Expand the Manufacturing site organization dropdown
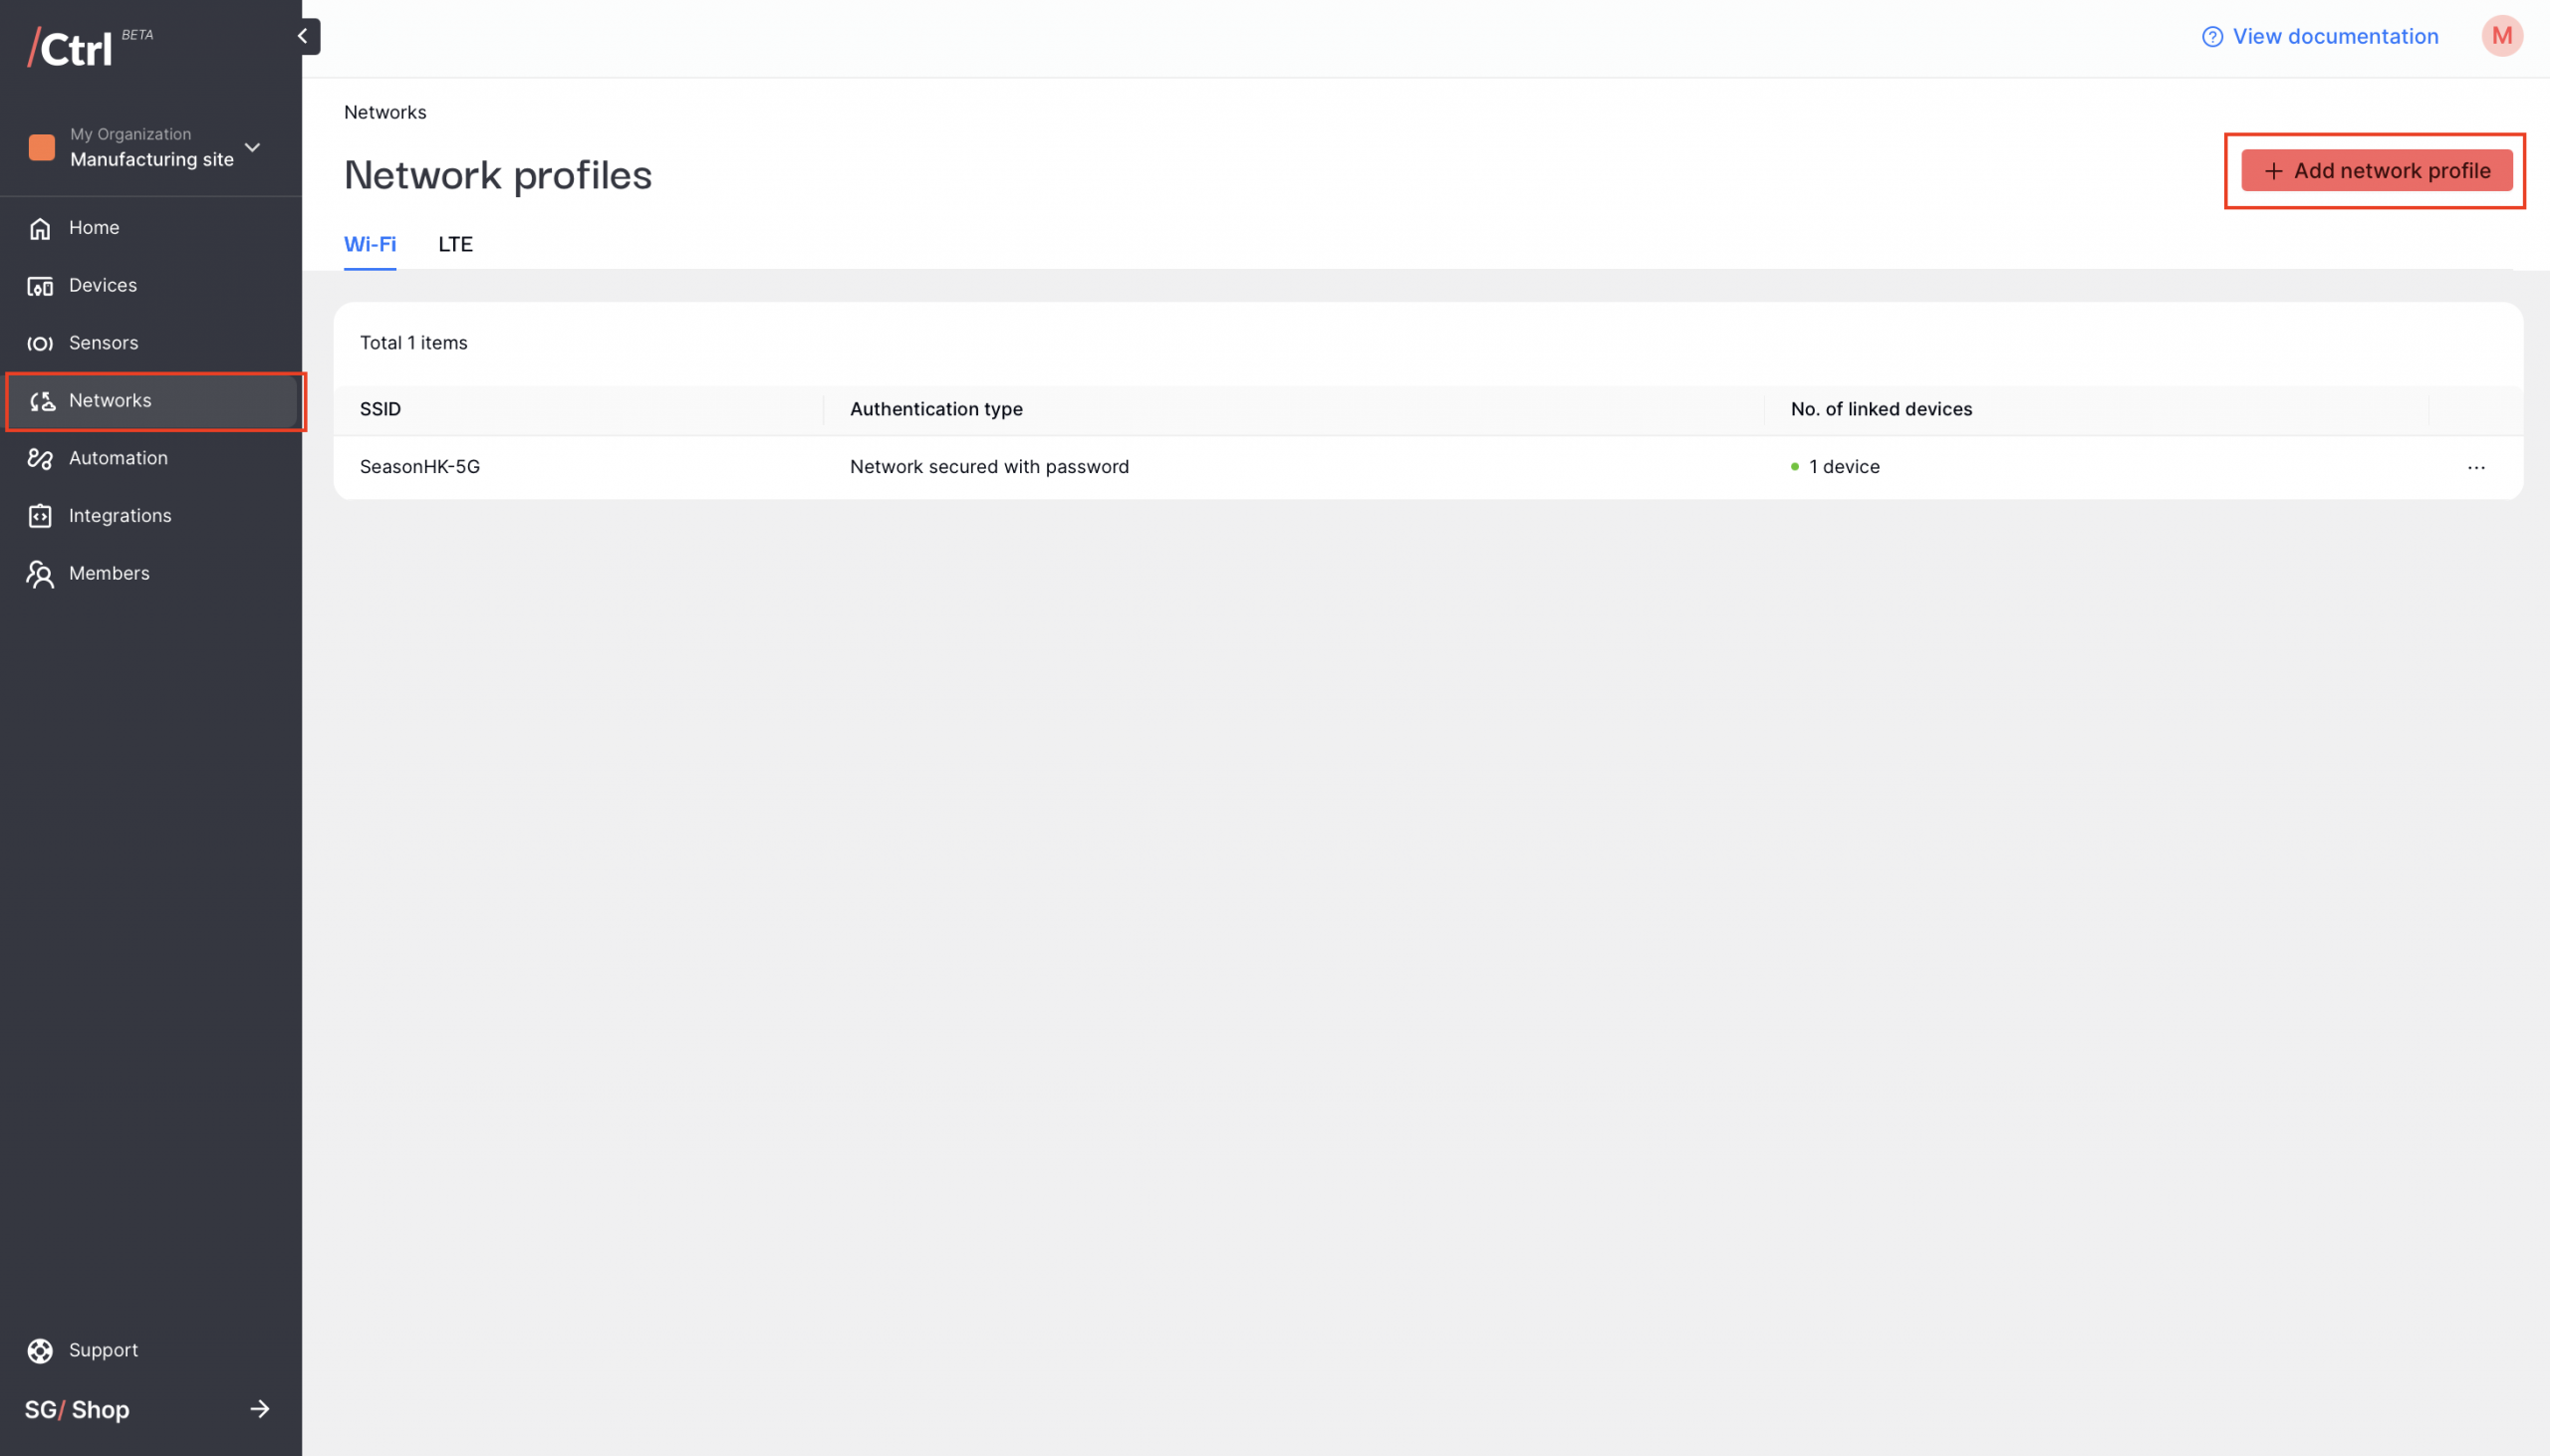 [x=252, y=148]
